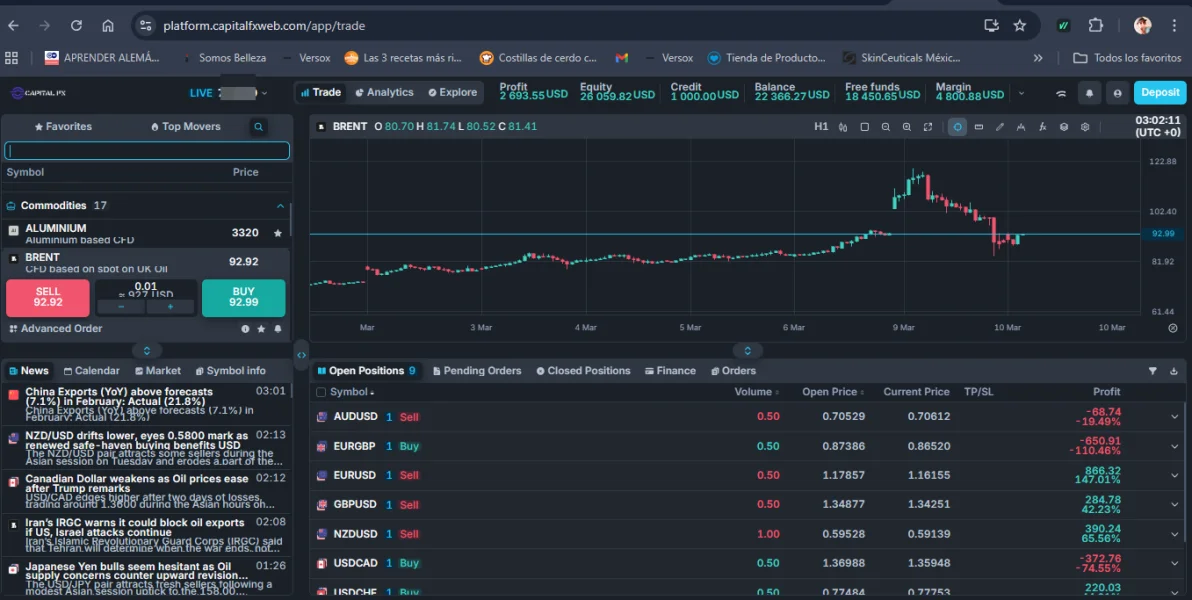Open the notifications bell in header
The width and height of the screenshot is (1192, 600).
click(x=1089, y=93)
